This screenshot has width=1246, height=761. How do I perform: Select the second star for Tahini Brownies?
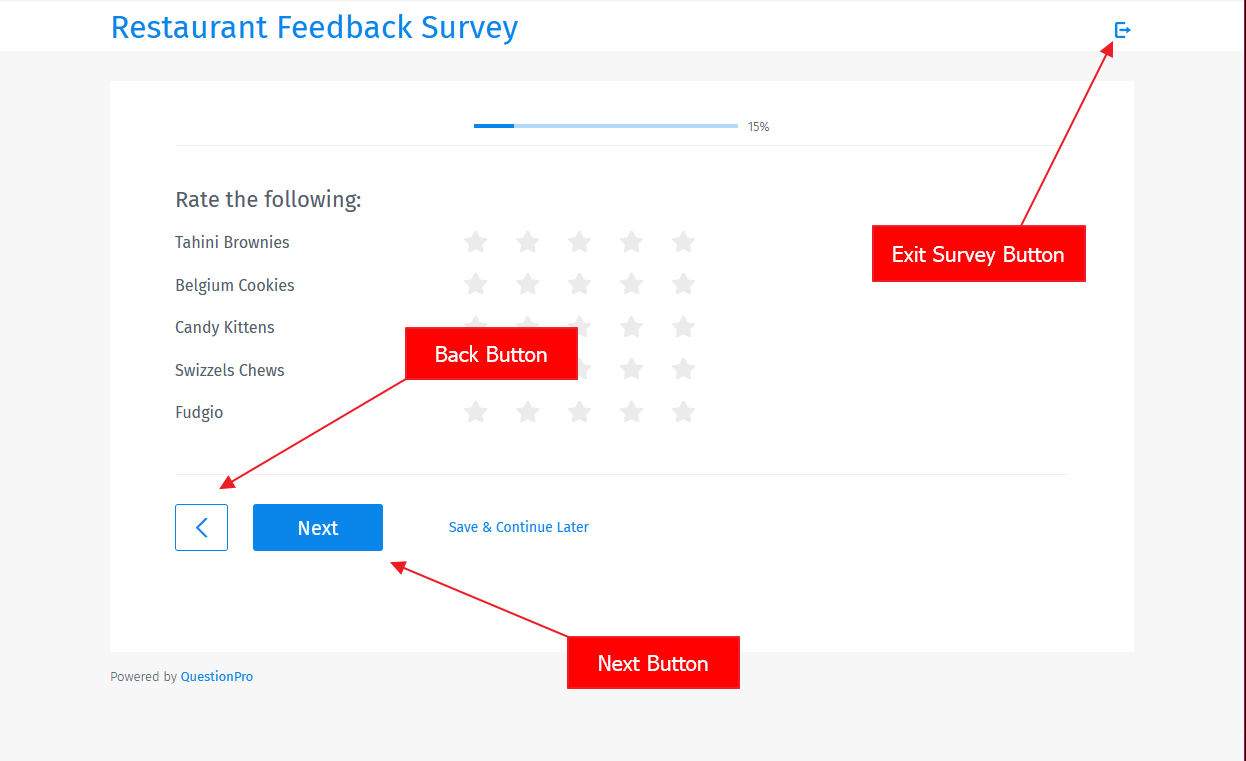[527, 242]
